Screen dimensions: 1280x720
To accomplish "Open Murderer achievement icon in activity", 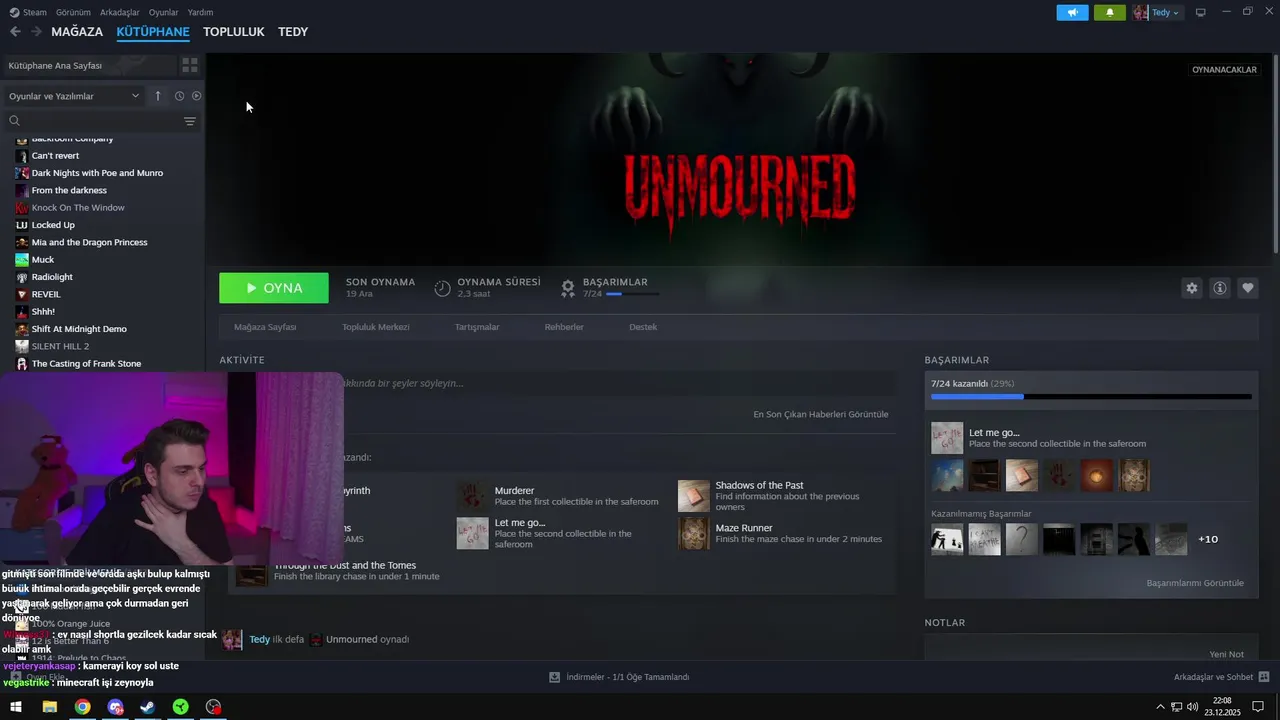I will pyautogui.click(x=472, y=496).
